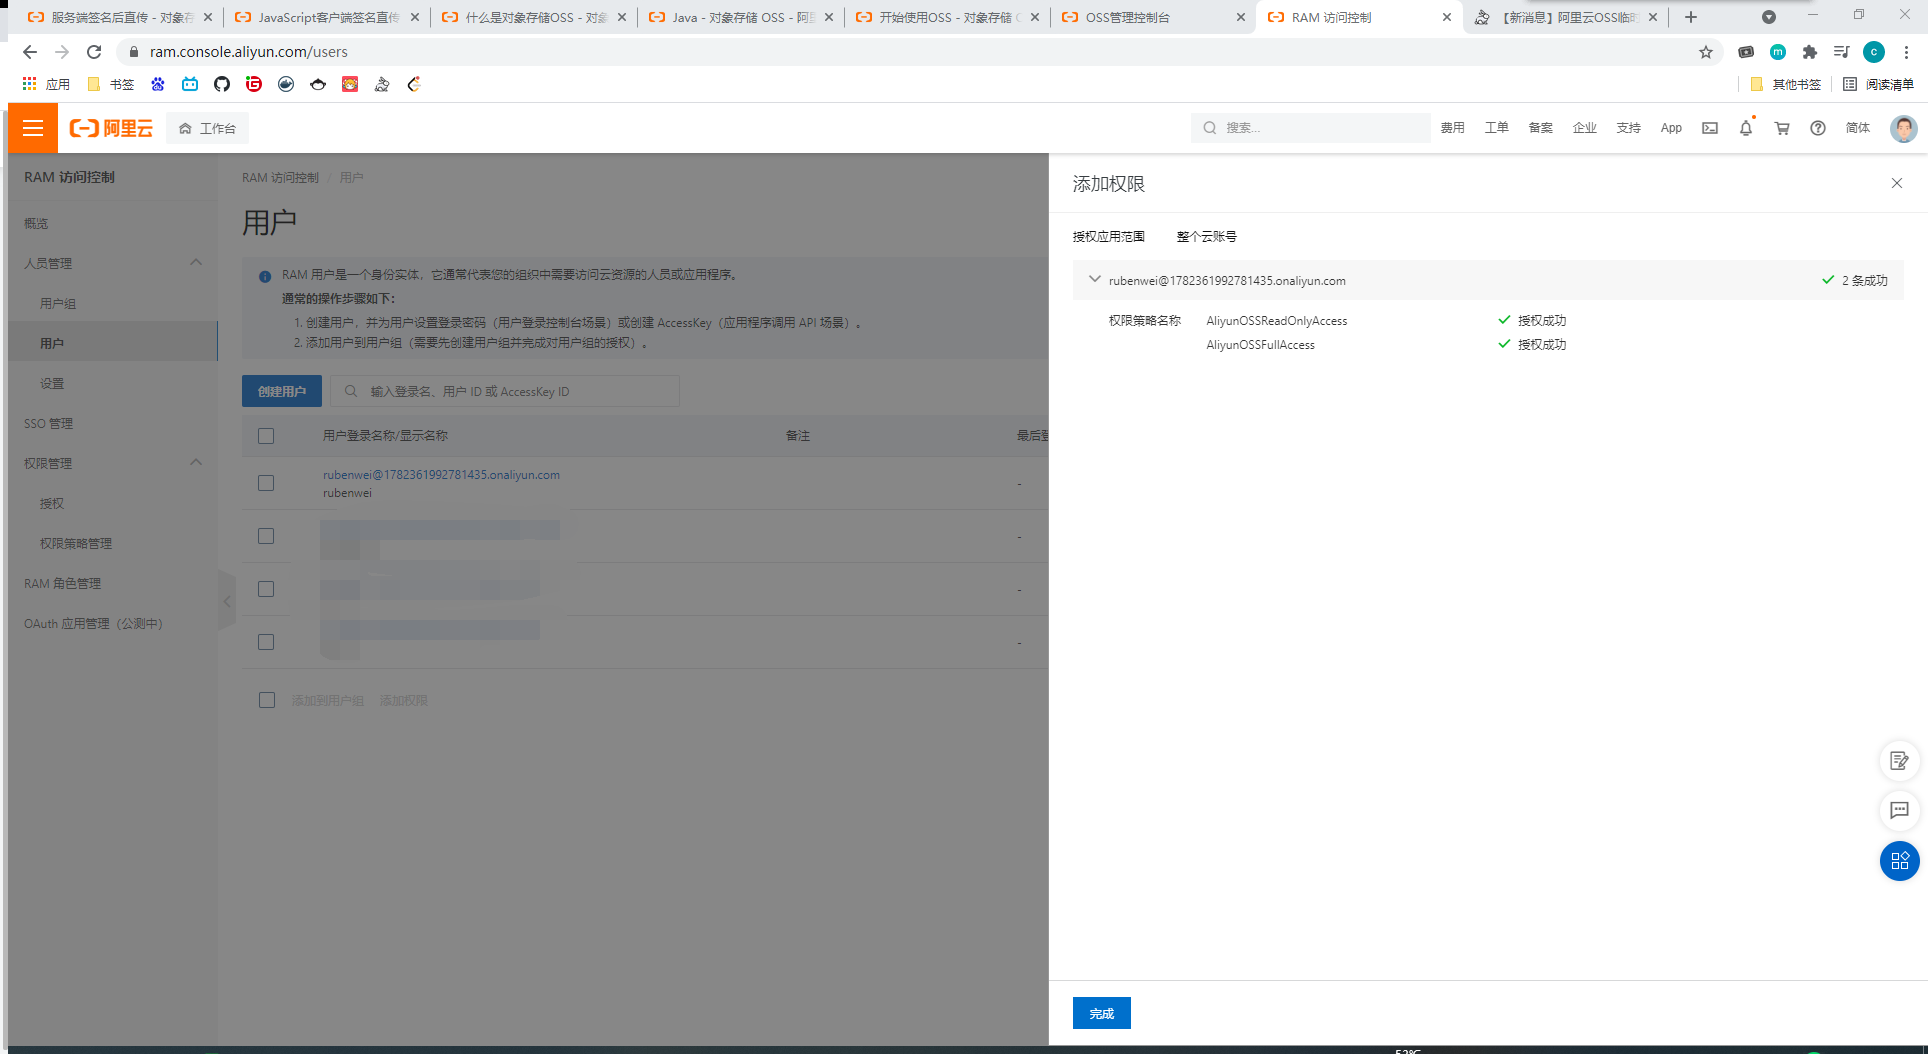Tick the checkbox for user rubenwei
The width and height of the screenshot is (1928, 1054).
(x=266, y=483)
